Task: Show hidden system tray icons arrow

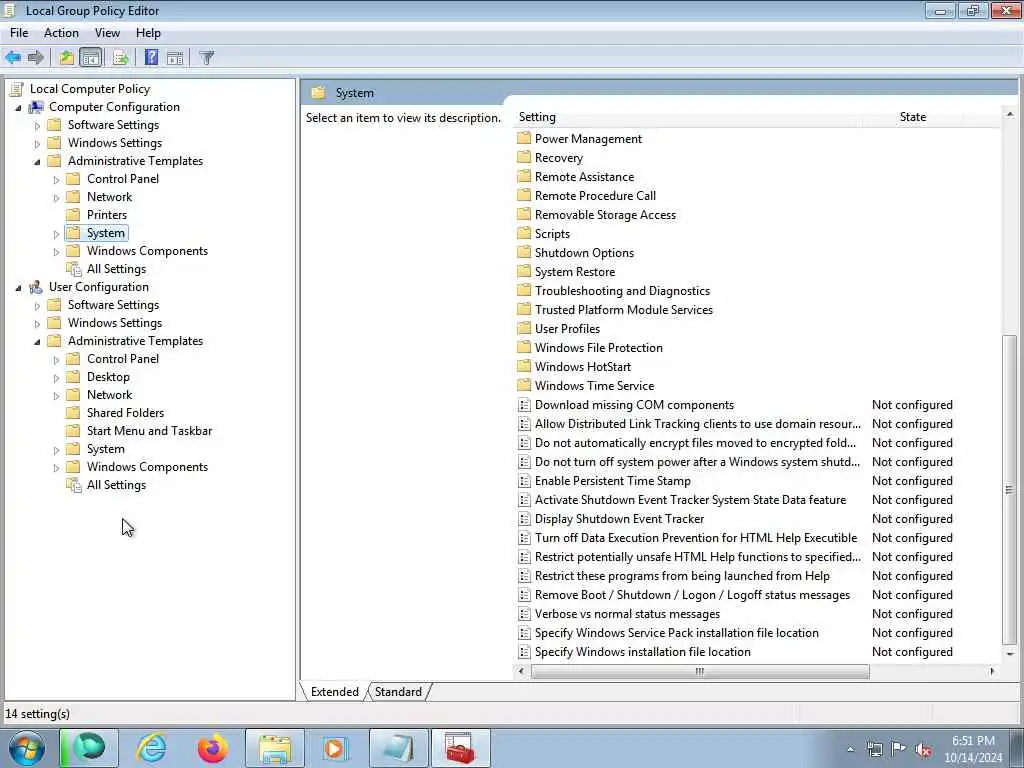Action: point(850,750)
